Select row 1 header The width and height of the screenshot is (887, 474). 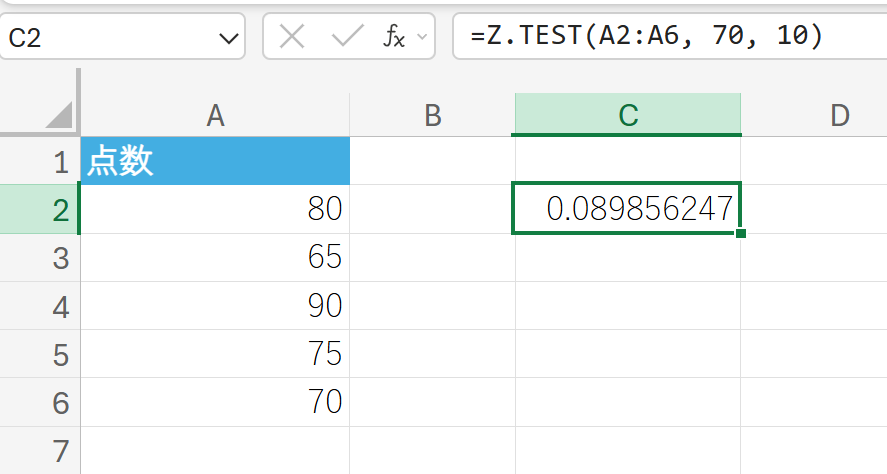click(x=60, y=162)
